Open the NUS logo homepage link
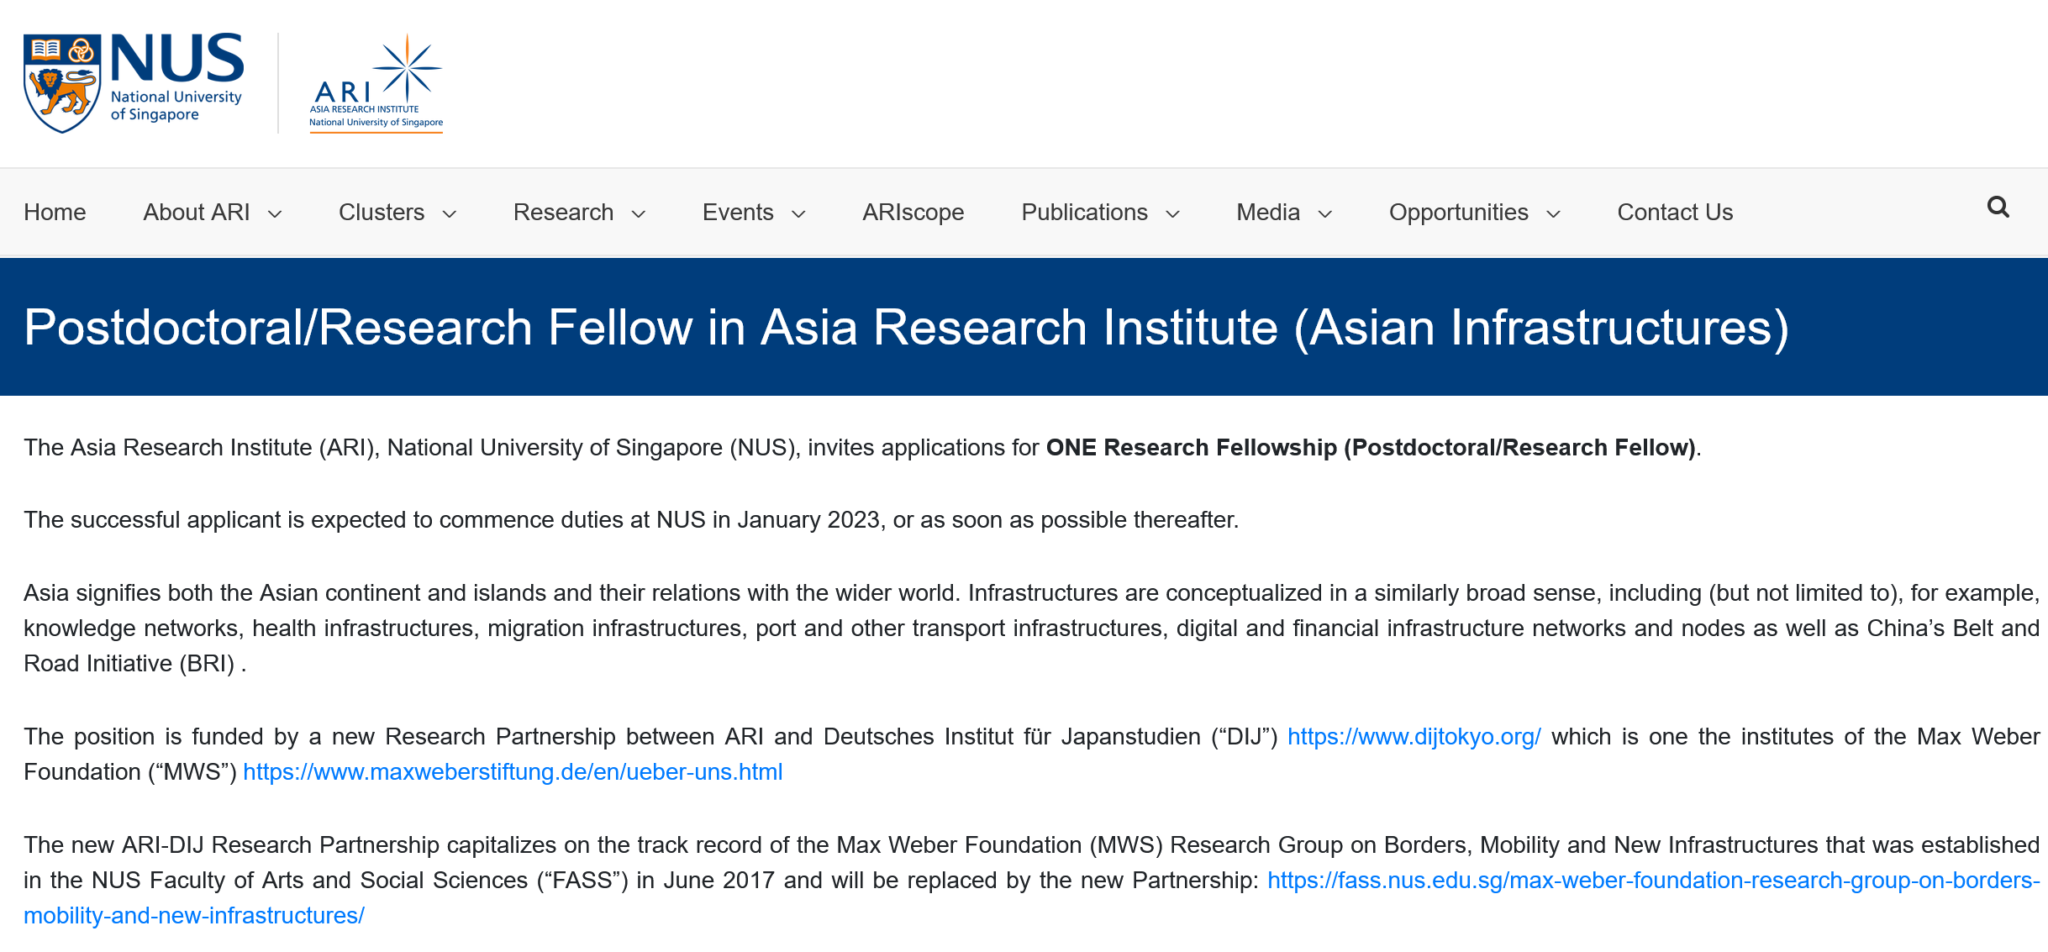 pyautogui.click(x=133, y=82)
